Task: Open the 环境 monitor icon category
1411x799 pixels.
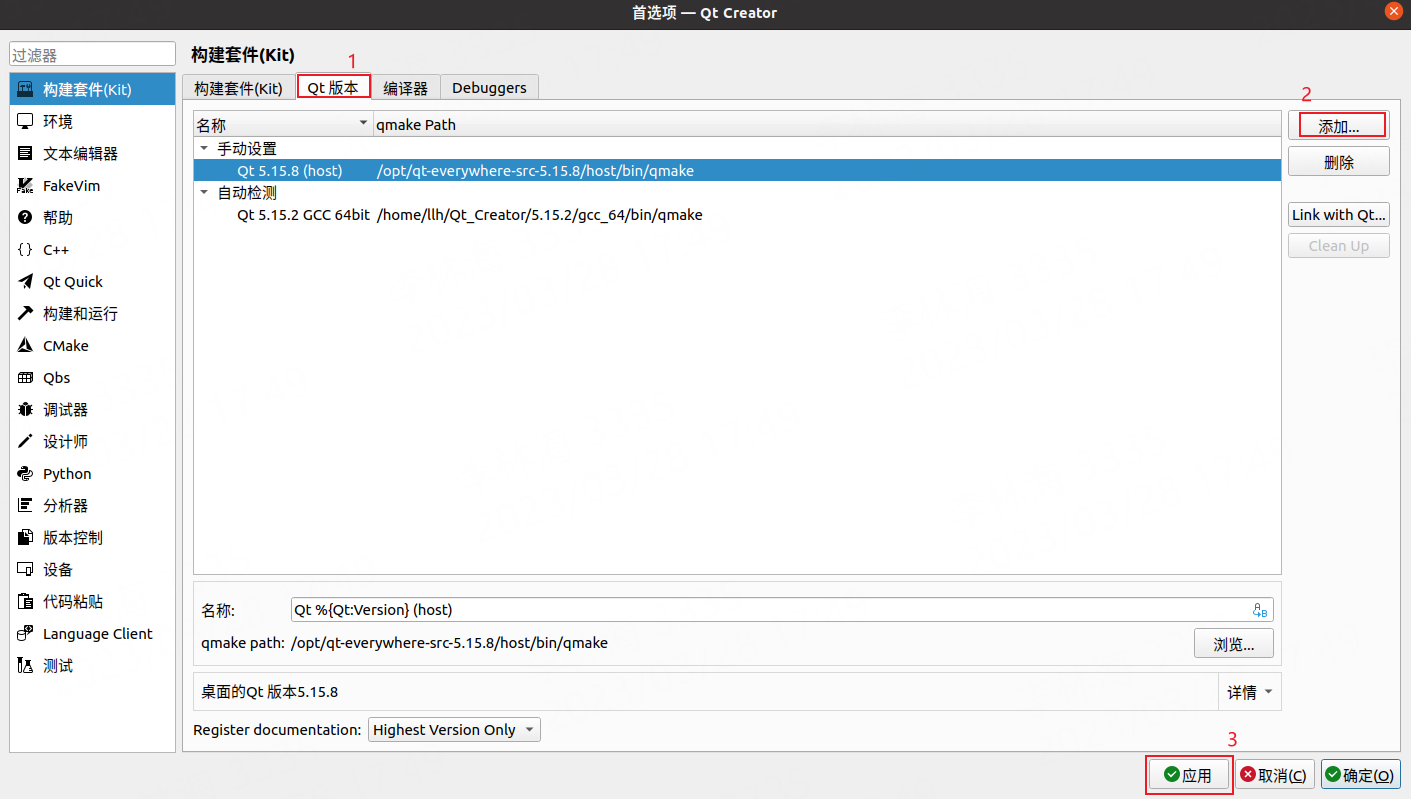Action: tap(26, 122)
